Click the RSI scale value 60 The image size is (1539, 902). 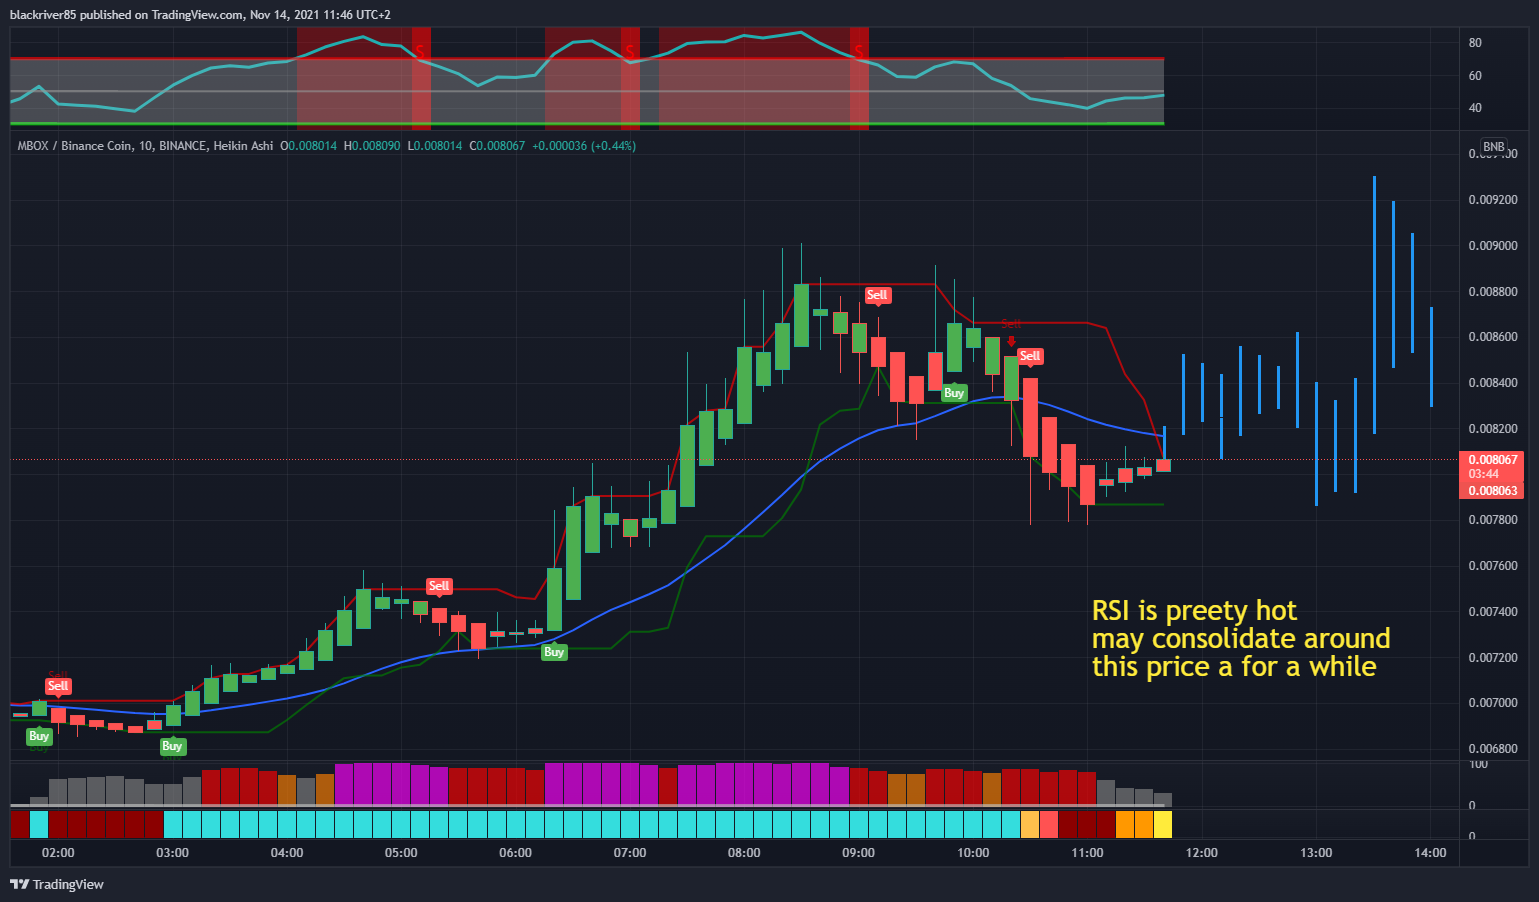tap(1475, 76)
